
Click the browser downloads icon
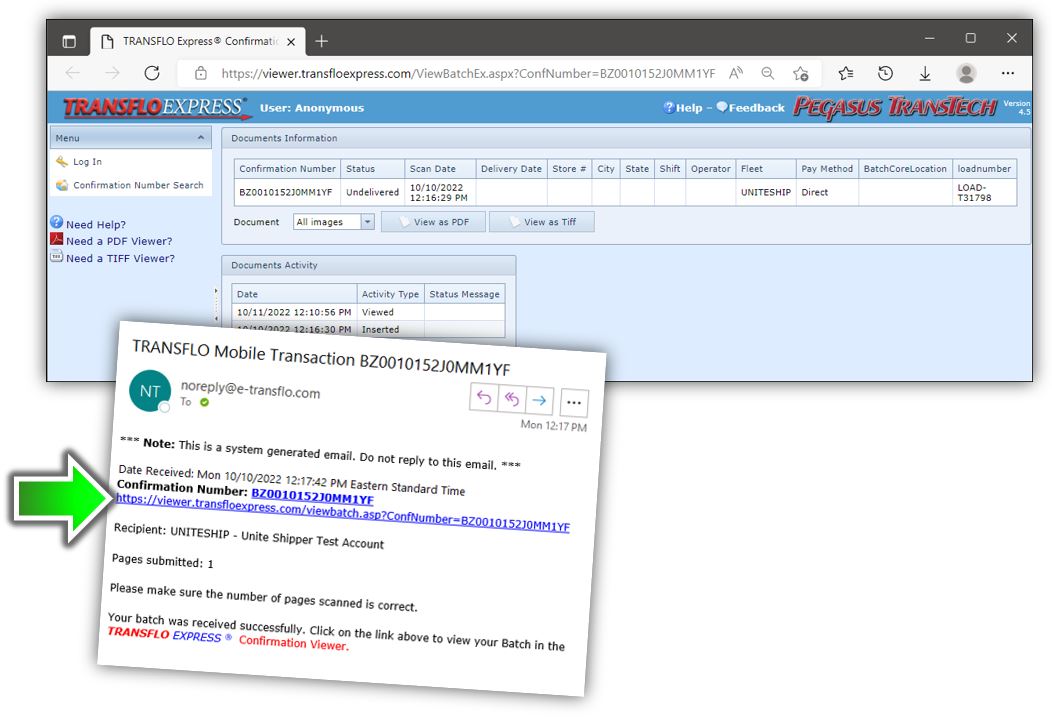[x=925, y=73]
